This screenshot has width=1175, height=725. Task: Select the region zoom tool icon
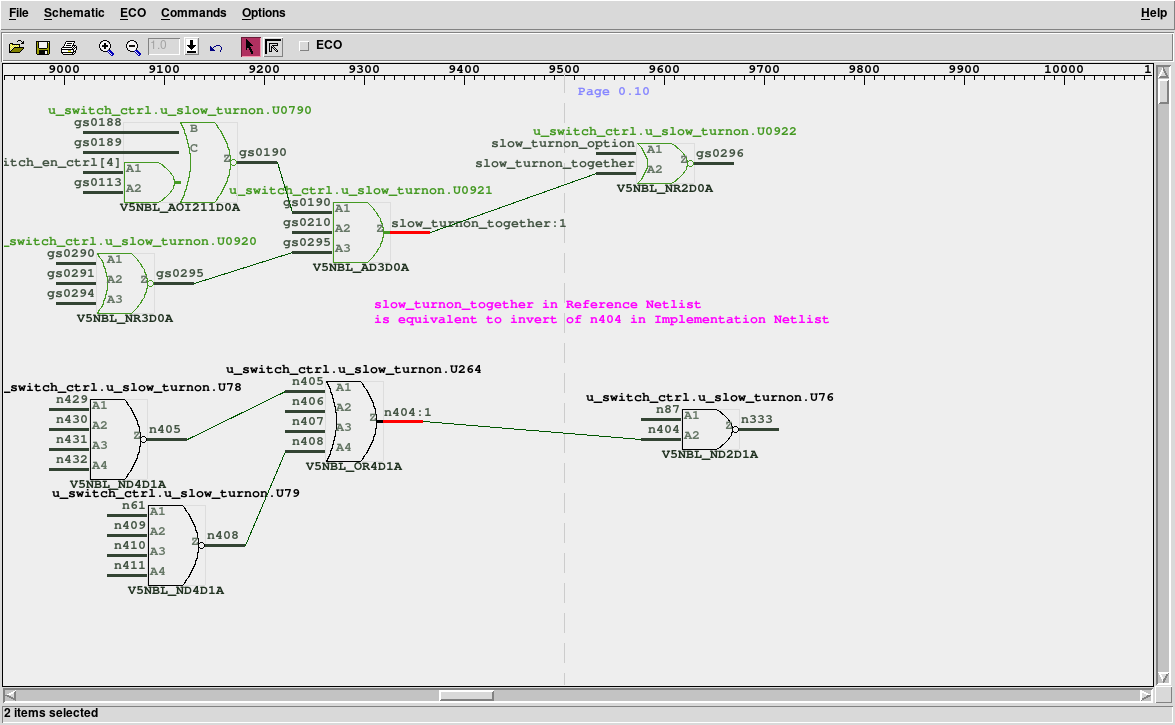273,47
